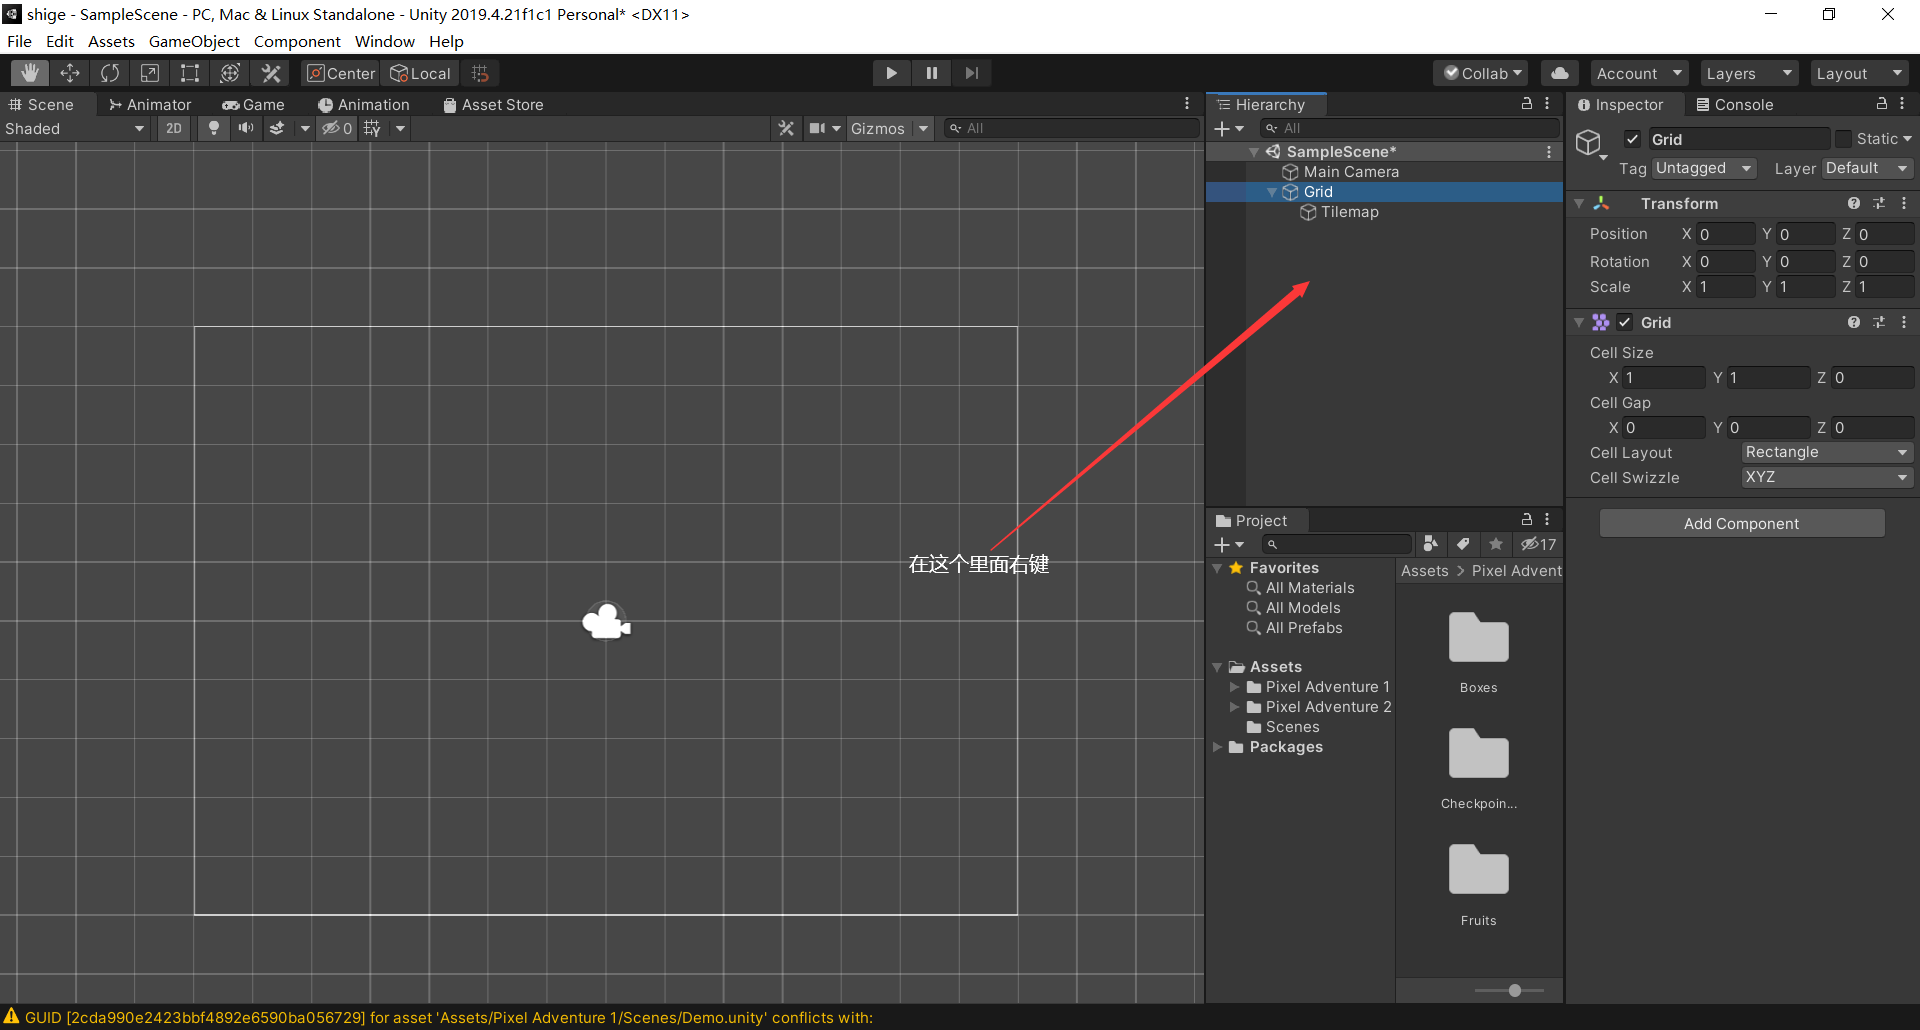
Task: Open the Window menu
Action: click(384, 41)
